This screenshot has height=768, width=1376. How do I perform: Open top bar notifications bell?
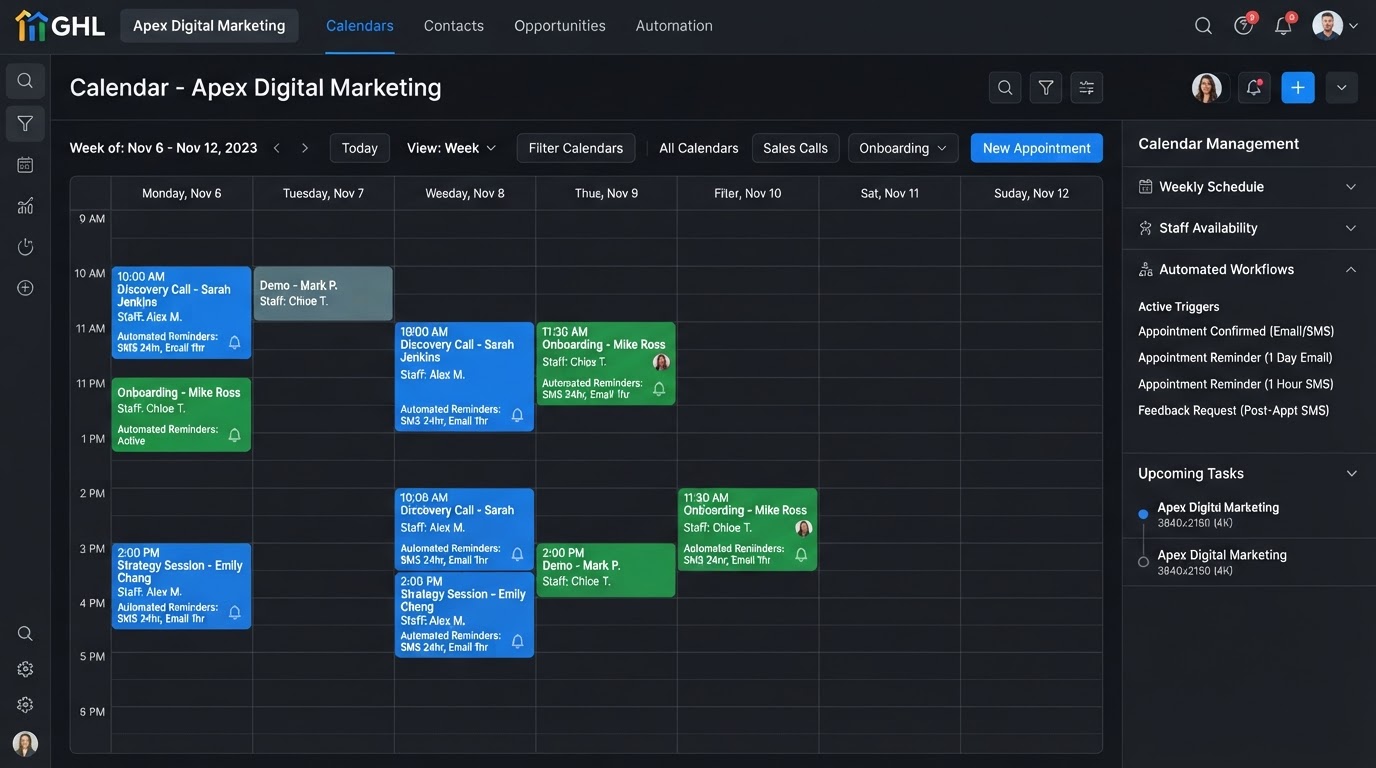(1283, 26)
